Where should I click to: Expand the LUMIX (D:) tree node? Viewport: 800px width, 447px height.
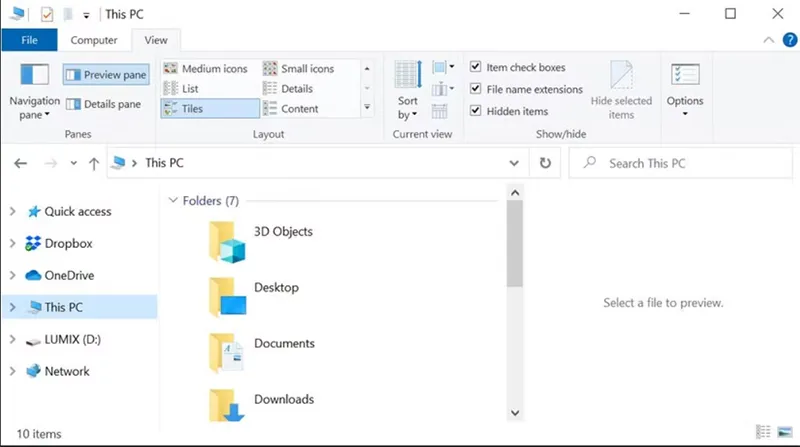[13, 339]
